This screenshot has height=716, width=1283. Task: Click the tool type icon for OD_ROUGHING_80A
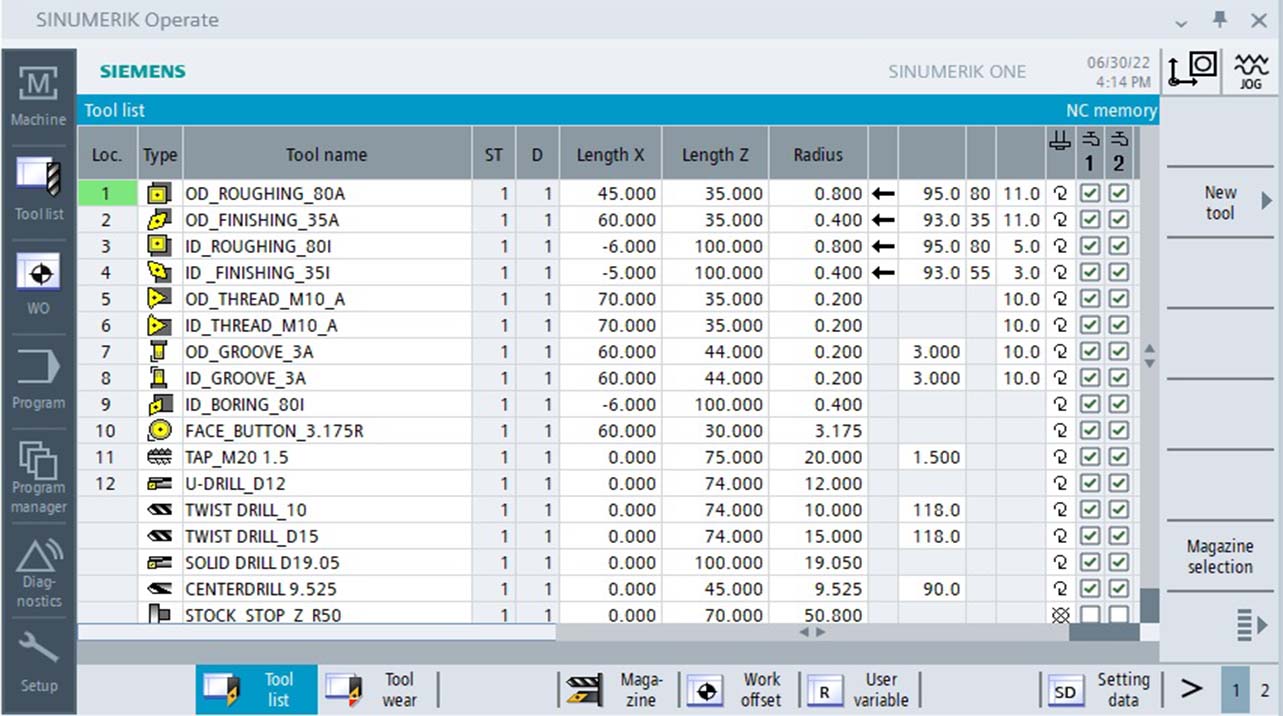158,194
